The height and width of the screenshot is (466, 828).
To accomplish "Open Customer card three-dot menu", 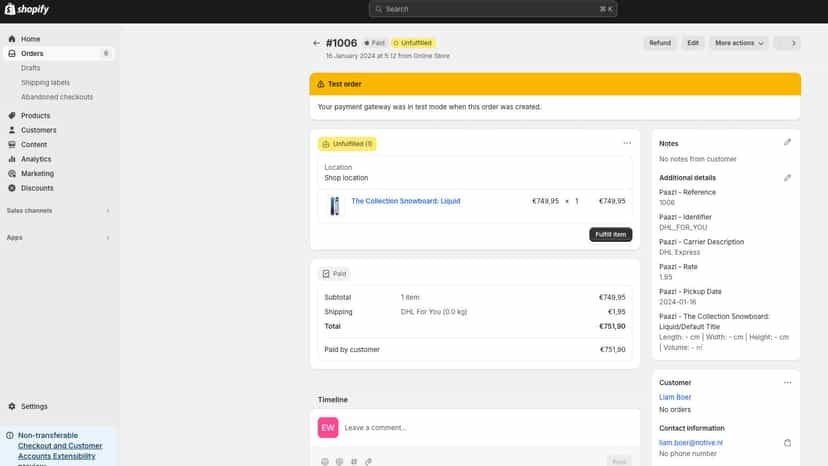I will 787,383.
